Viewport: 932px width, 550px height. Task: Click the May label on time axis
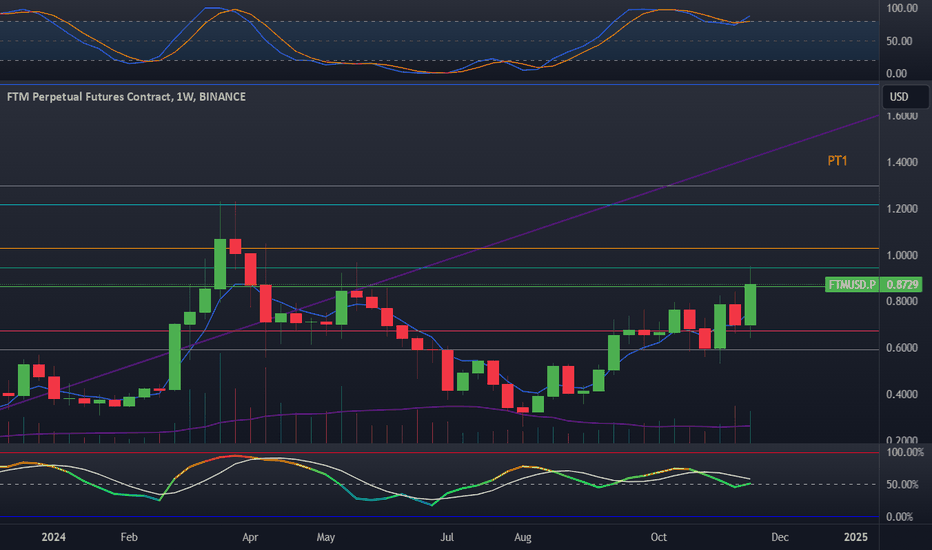click(x=326, y=537)
